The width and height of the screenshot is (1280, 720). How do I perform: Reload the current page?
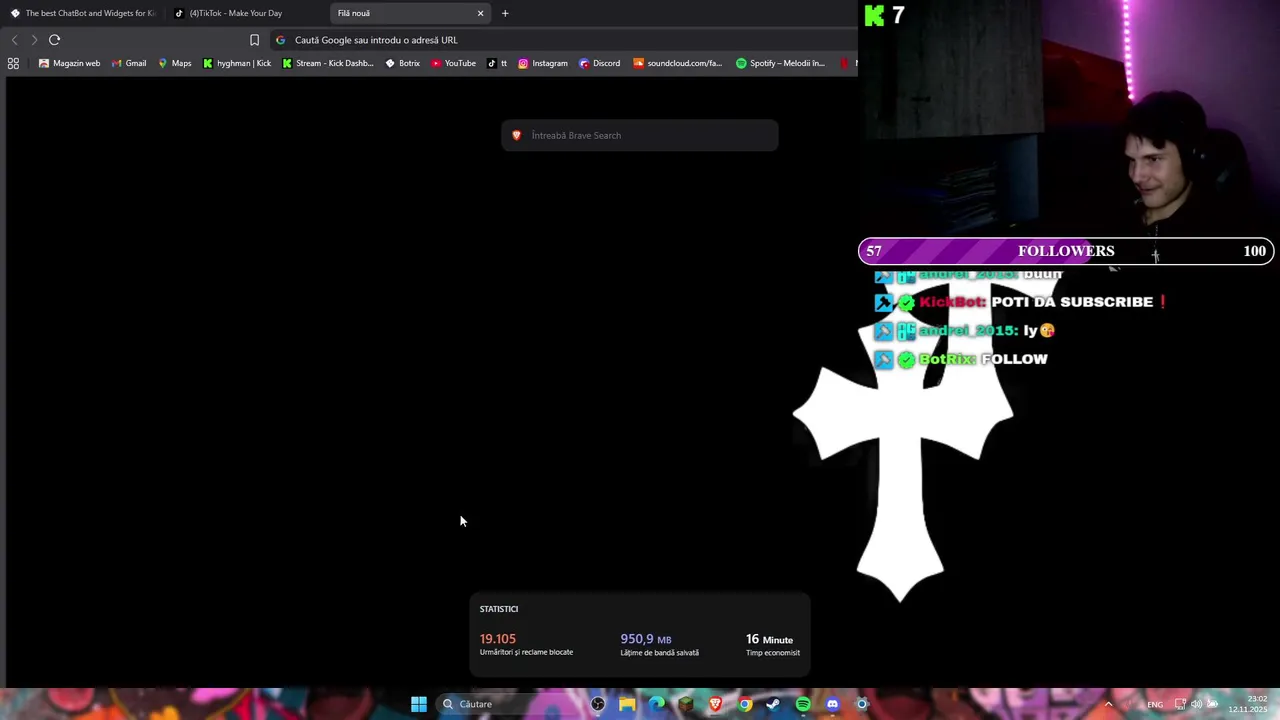pyautogui.click(x=54, y=40)
